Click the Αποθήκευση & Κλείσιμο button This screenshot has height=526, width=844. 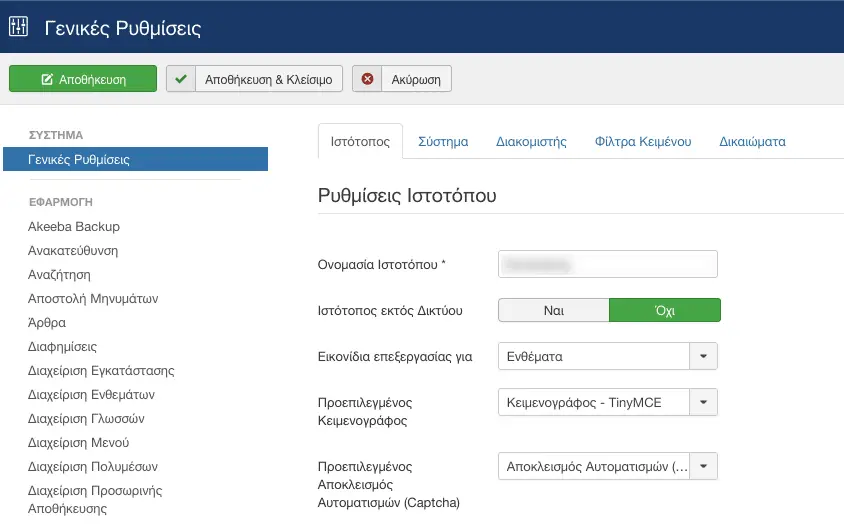point(254,79)
